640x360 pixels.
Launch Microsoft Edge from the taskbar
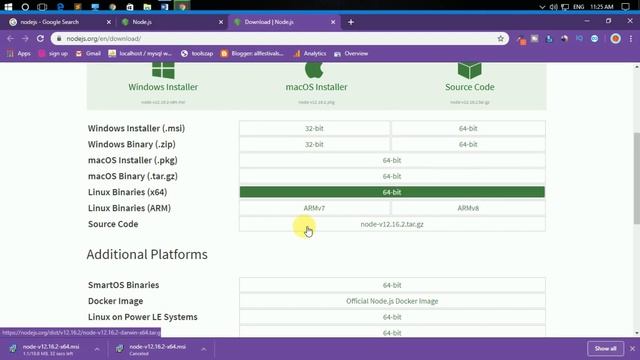pos(60,7)
